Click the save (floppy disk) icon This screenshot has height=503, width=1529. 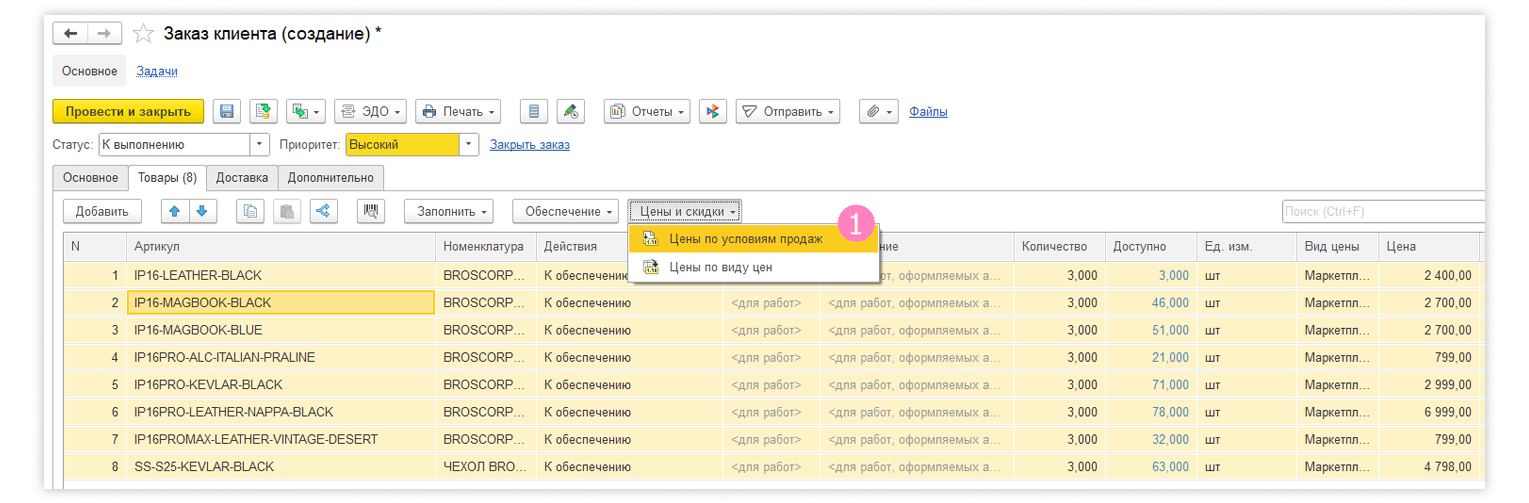click(x=227, y=111)
